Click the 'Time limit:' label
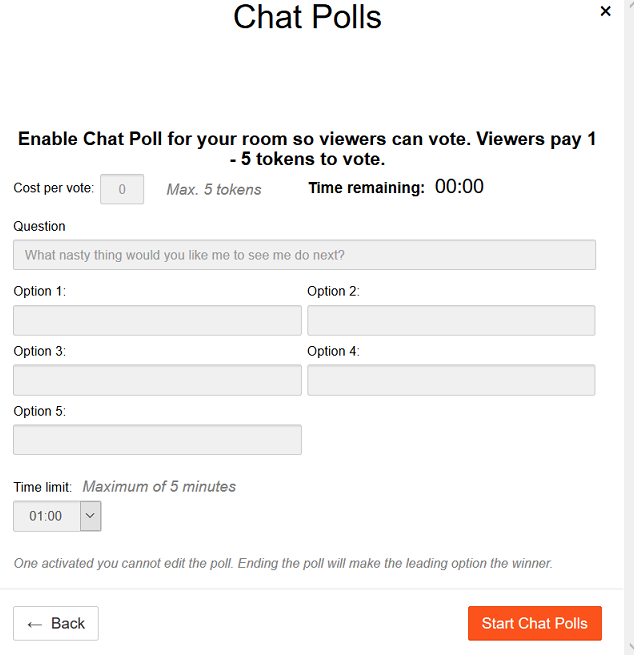The image size is (634, 655). point(42,487)
